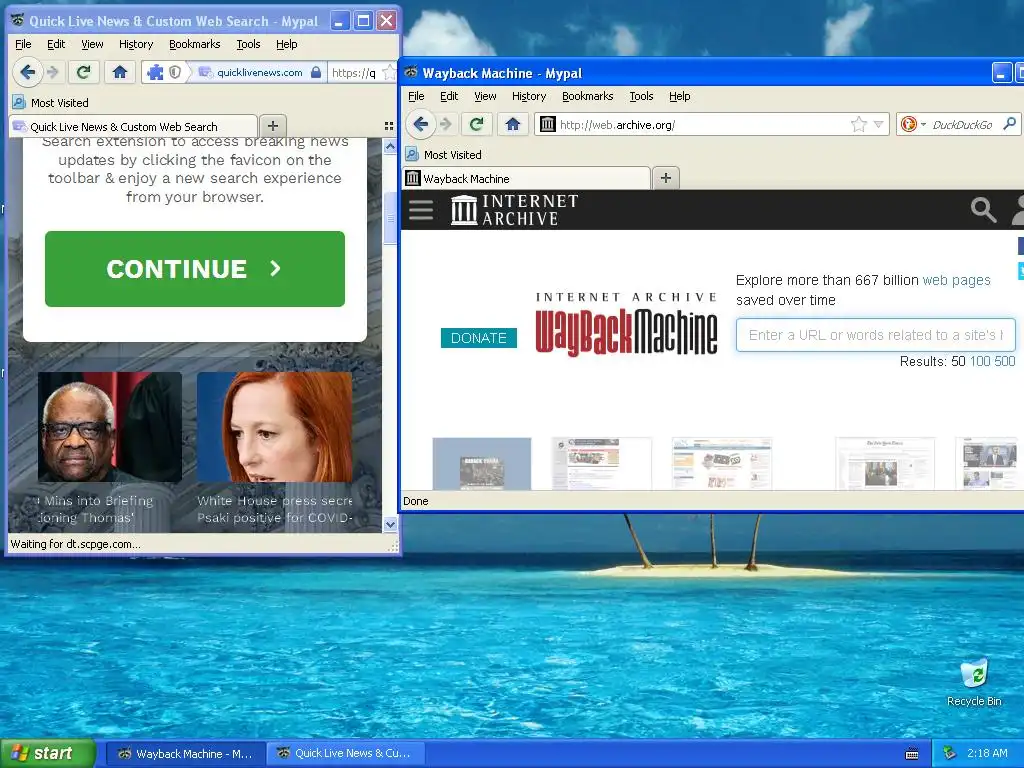
Task: Open Recycle Bin on desktop
Action: tap(974, 683)
